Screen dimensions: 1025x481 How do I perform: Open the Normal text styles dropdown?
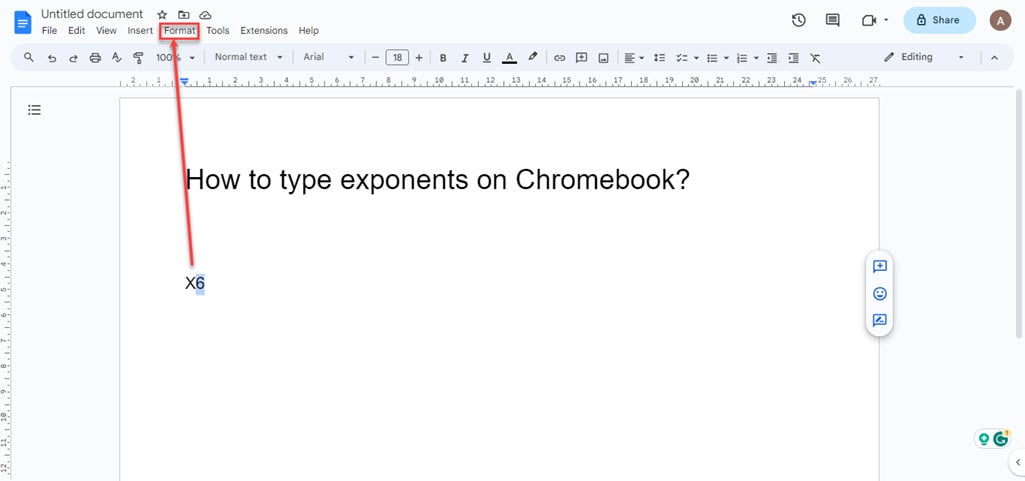click(248, 57)
